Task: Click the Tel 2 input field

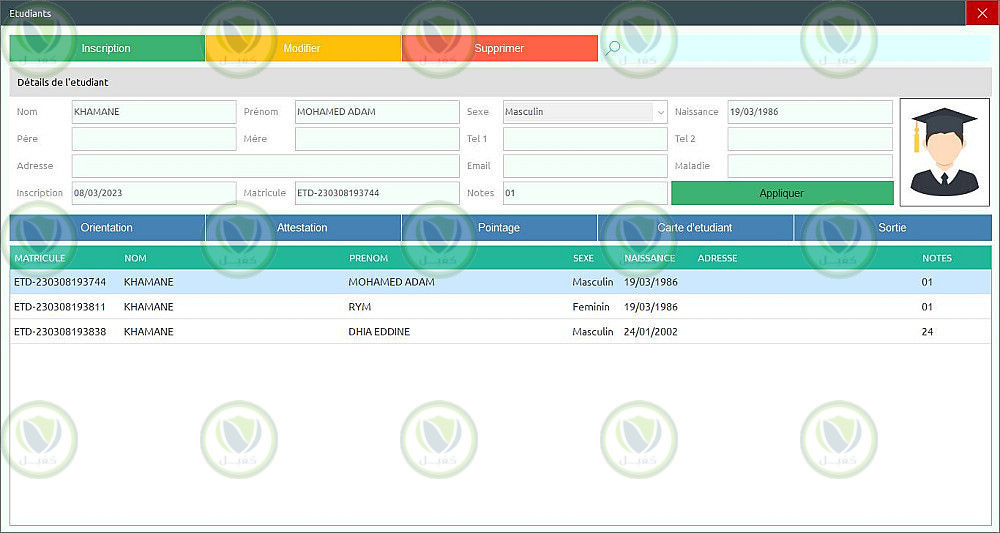Action: coord(810,139)
